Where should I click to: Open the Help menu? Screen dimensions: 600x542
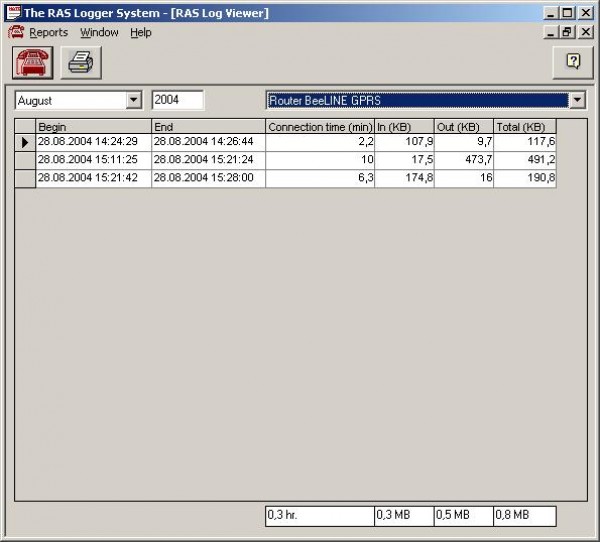pos(141,32)
